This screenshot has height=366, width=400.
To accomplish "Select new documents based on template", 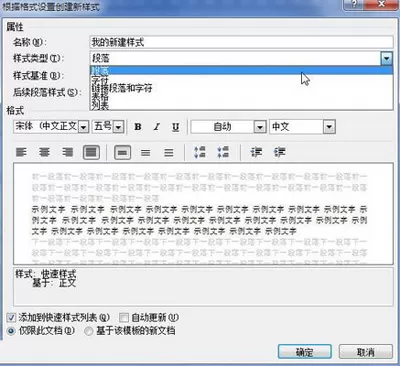I will 88,331.
